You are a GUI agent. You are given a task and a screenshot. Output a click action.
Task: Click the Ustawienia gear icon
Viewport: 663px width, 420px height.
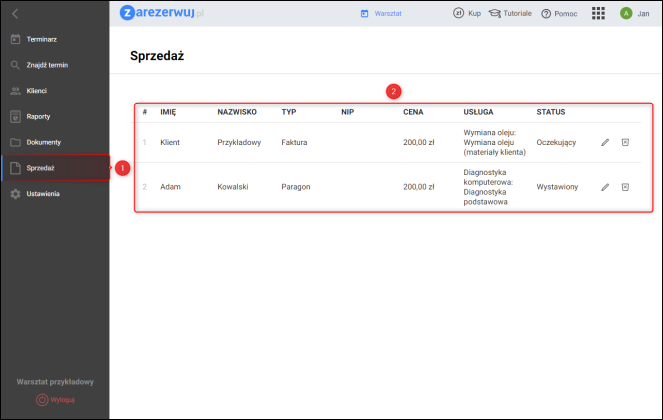pyautogui.click(x=15, y=194)
